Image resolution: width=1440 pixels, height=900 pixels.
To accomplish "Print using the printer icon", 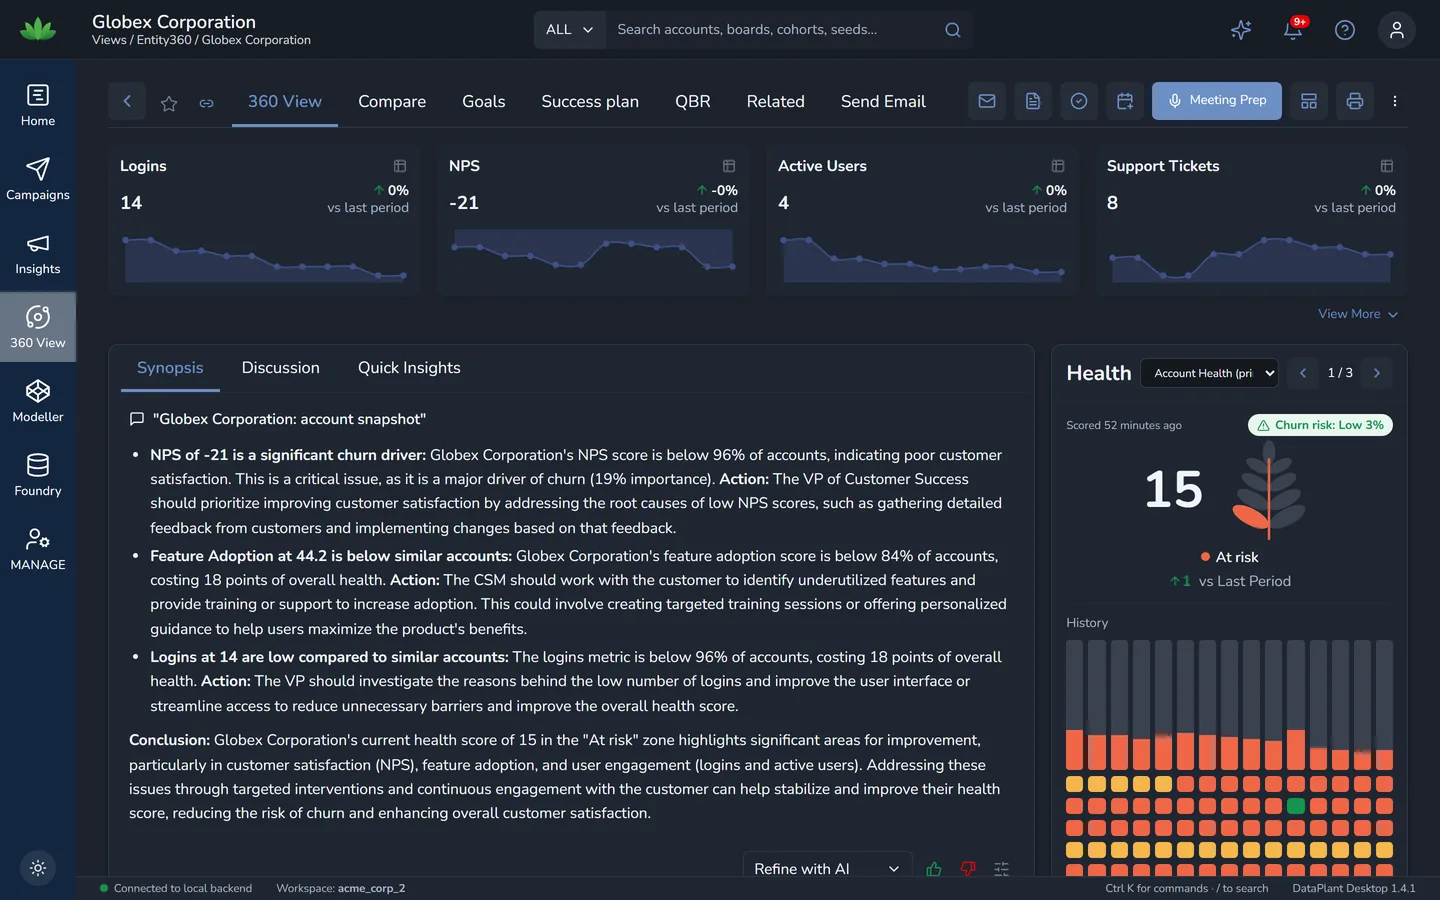I will [1355, 101].
